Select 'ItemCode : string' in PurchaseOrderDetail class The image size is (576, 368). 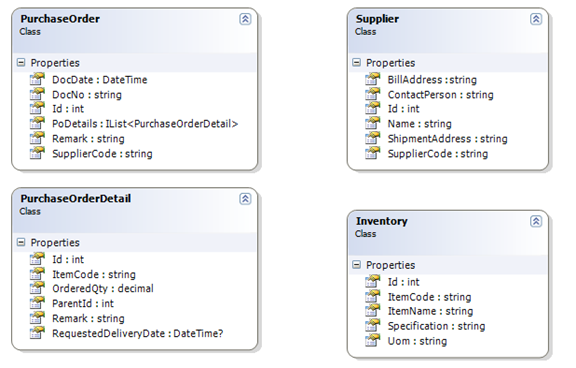pos(94,274)
